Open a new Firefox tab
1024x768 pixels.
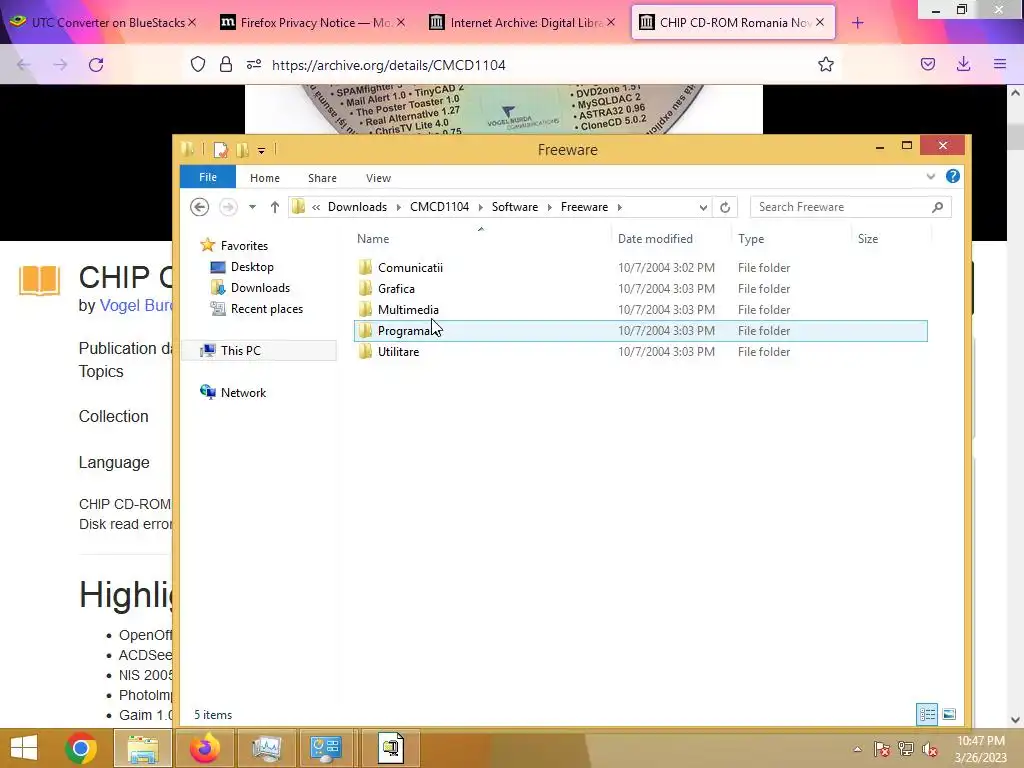coord(857,23)
